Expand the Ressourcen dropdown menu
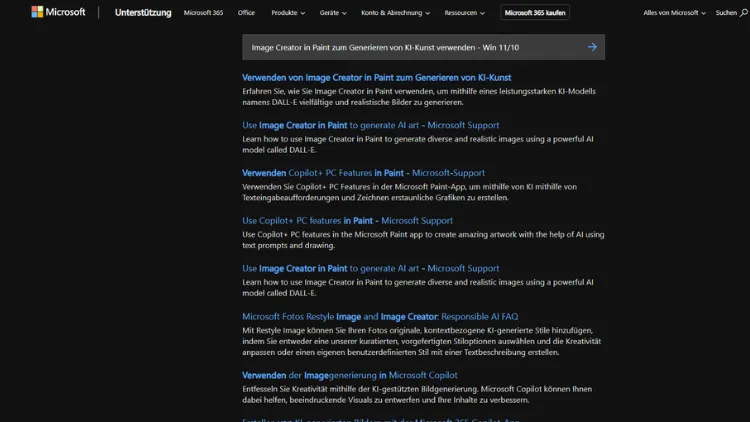This screenshot has width=750, height=422. [x=464, y=13]
